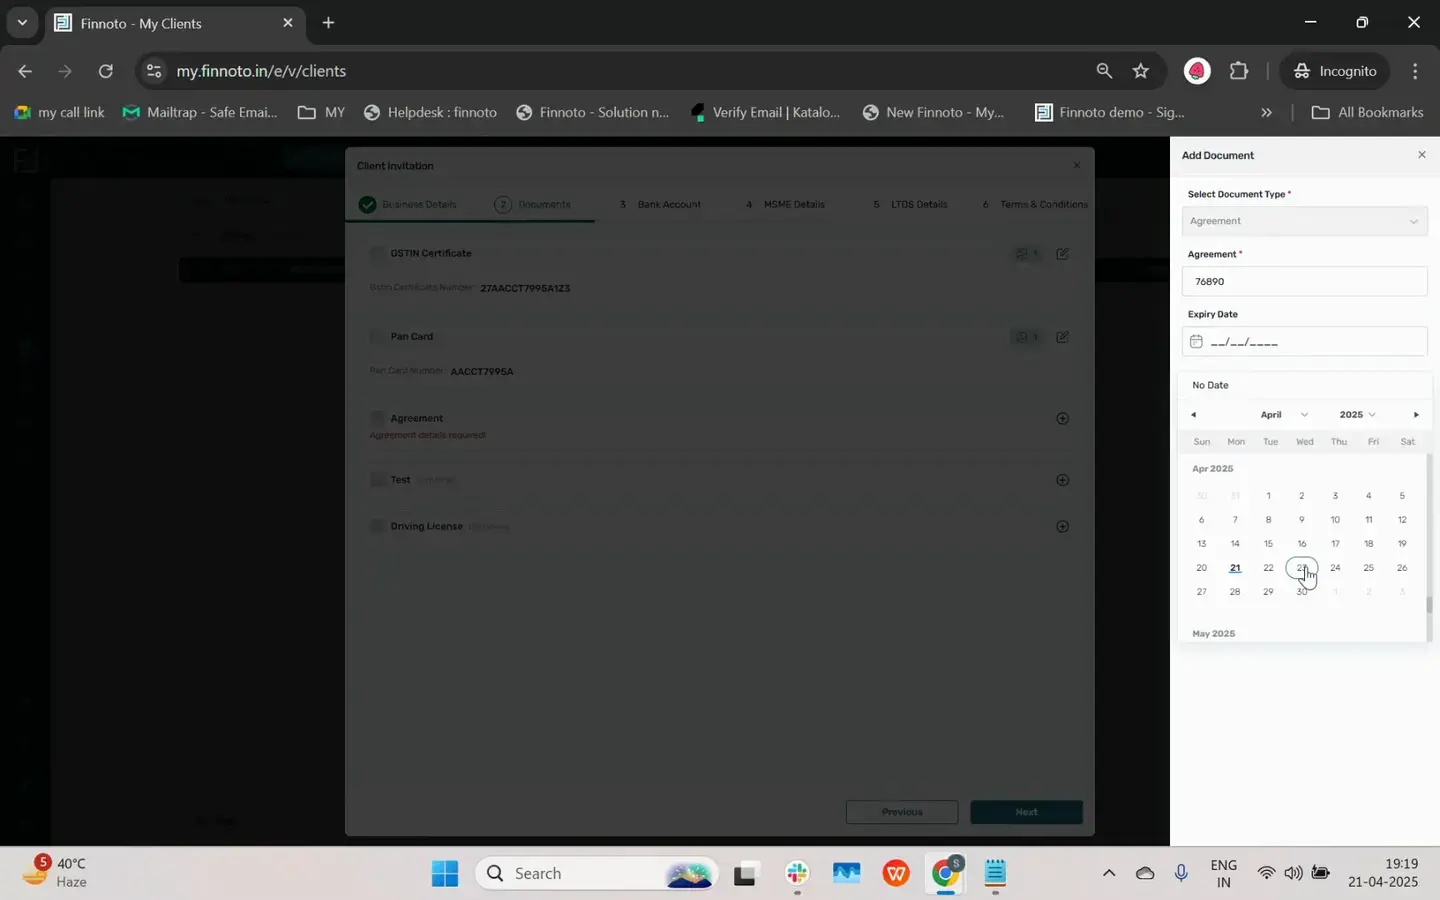The height and width of the screenshot is (900, 1440).
Task: Edit the GSTIN Certificate entry
Action: 1063,254
